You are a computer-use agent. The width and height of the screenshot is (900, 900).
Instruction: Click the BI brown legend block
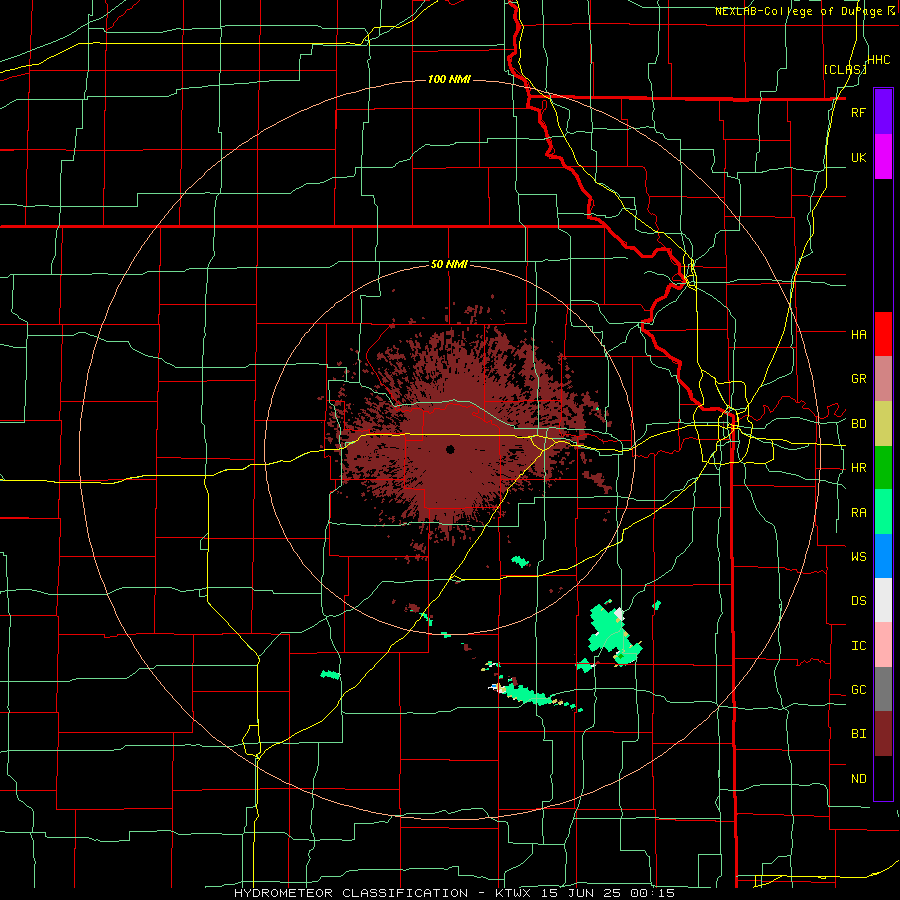pyautogui.click(x=883, y=734)
